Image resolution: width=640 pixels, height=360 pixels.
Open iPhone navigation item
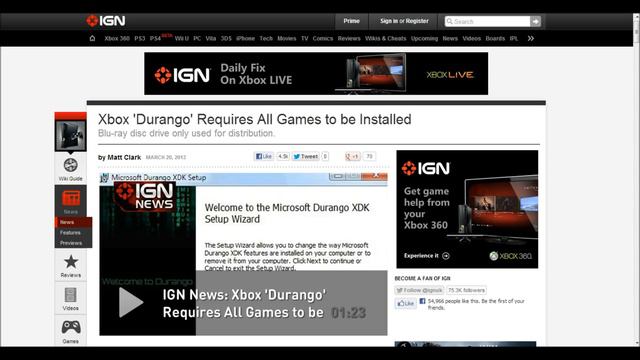coord(245,38)
